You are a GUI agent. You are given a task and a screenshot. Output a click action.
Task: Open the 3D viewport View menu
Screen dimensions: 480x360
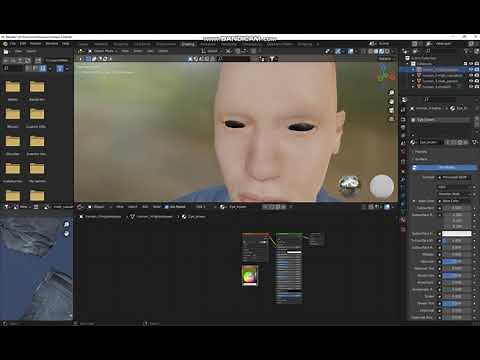pos(125,51)
